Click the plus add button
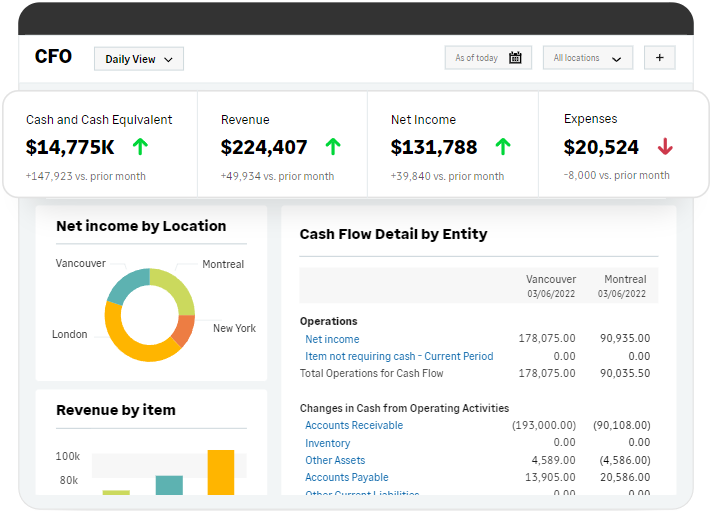 pyautogui.click(x=660, y=58)
